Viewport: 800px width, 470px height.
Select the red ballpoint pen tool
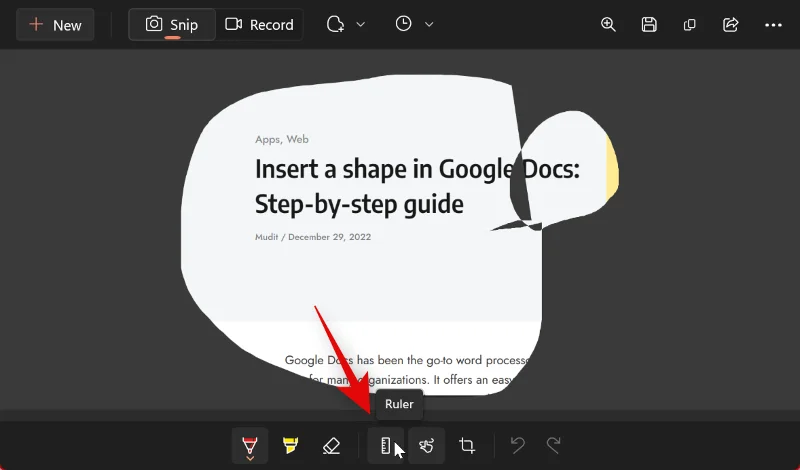click(250, 446)
